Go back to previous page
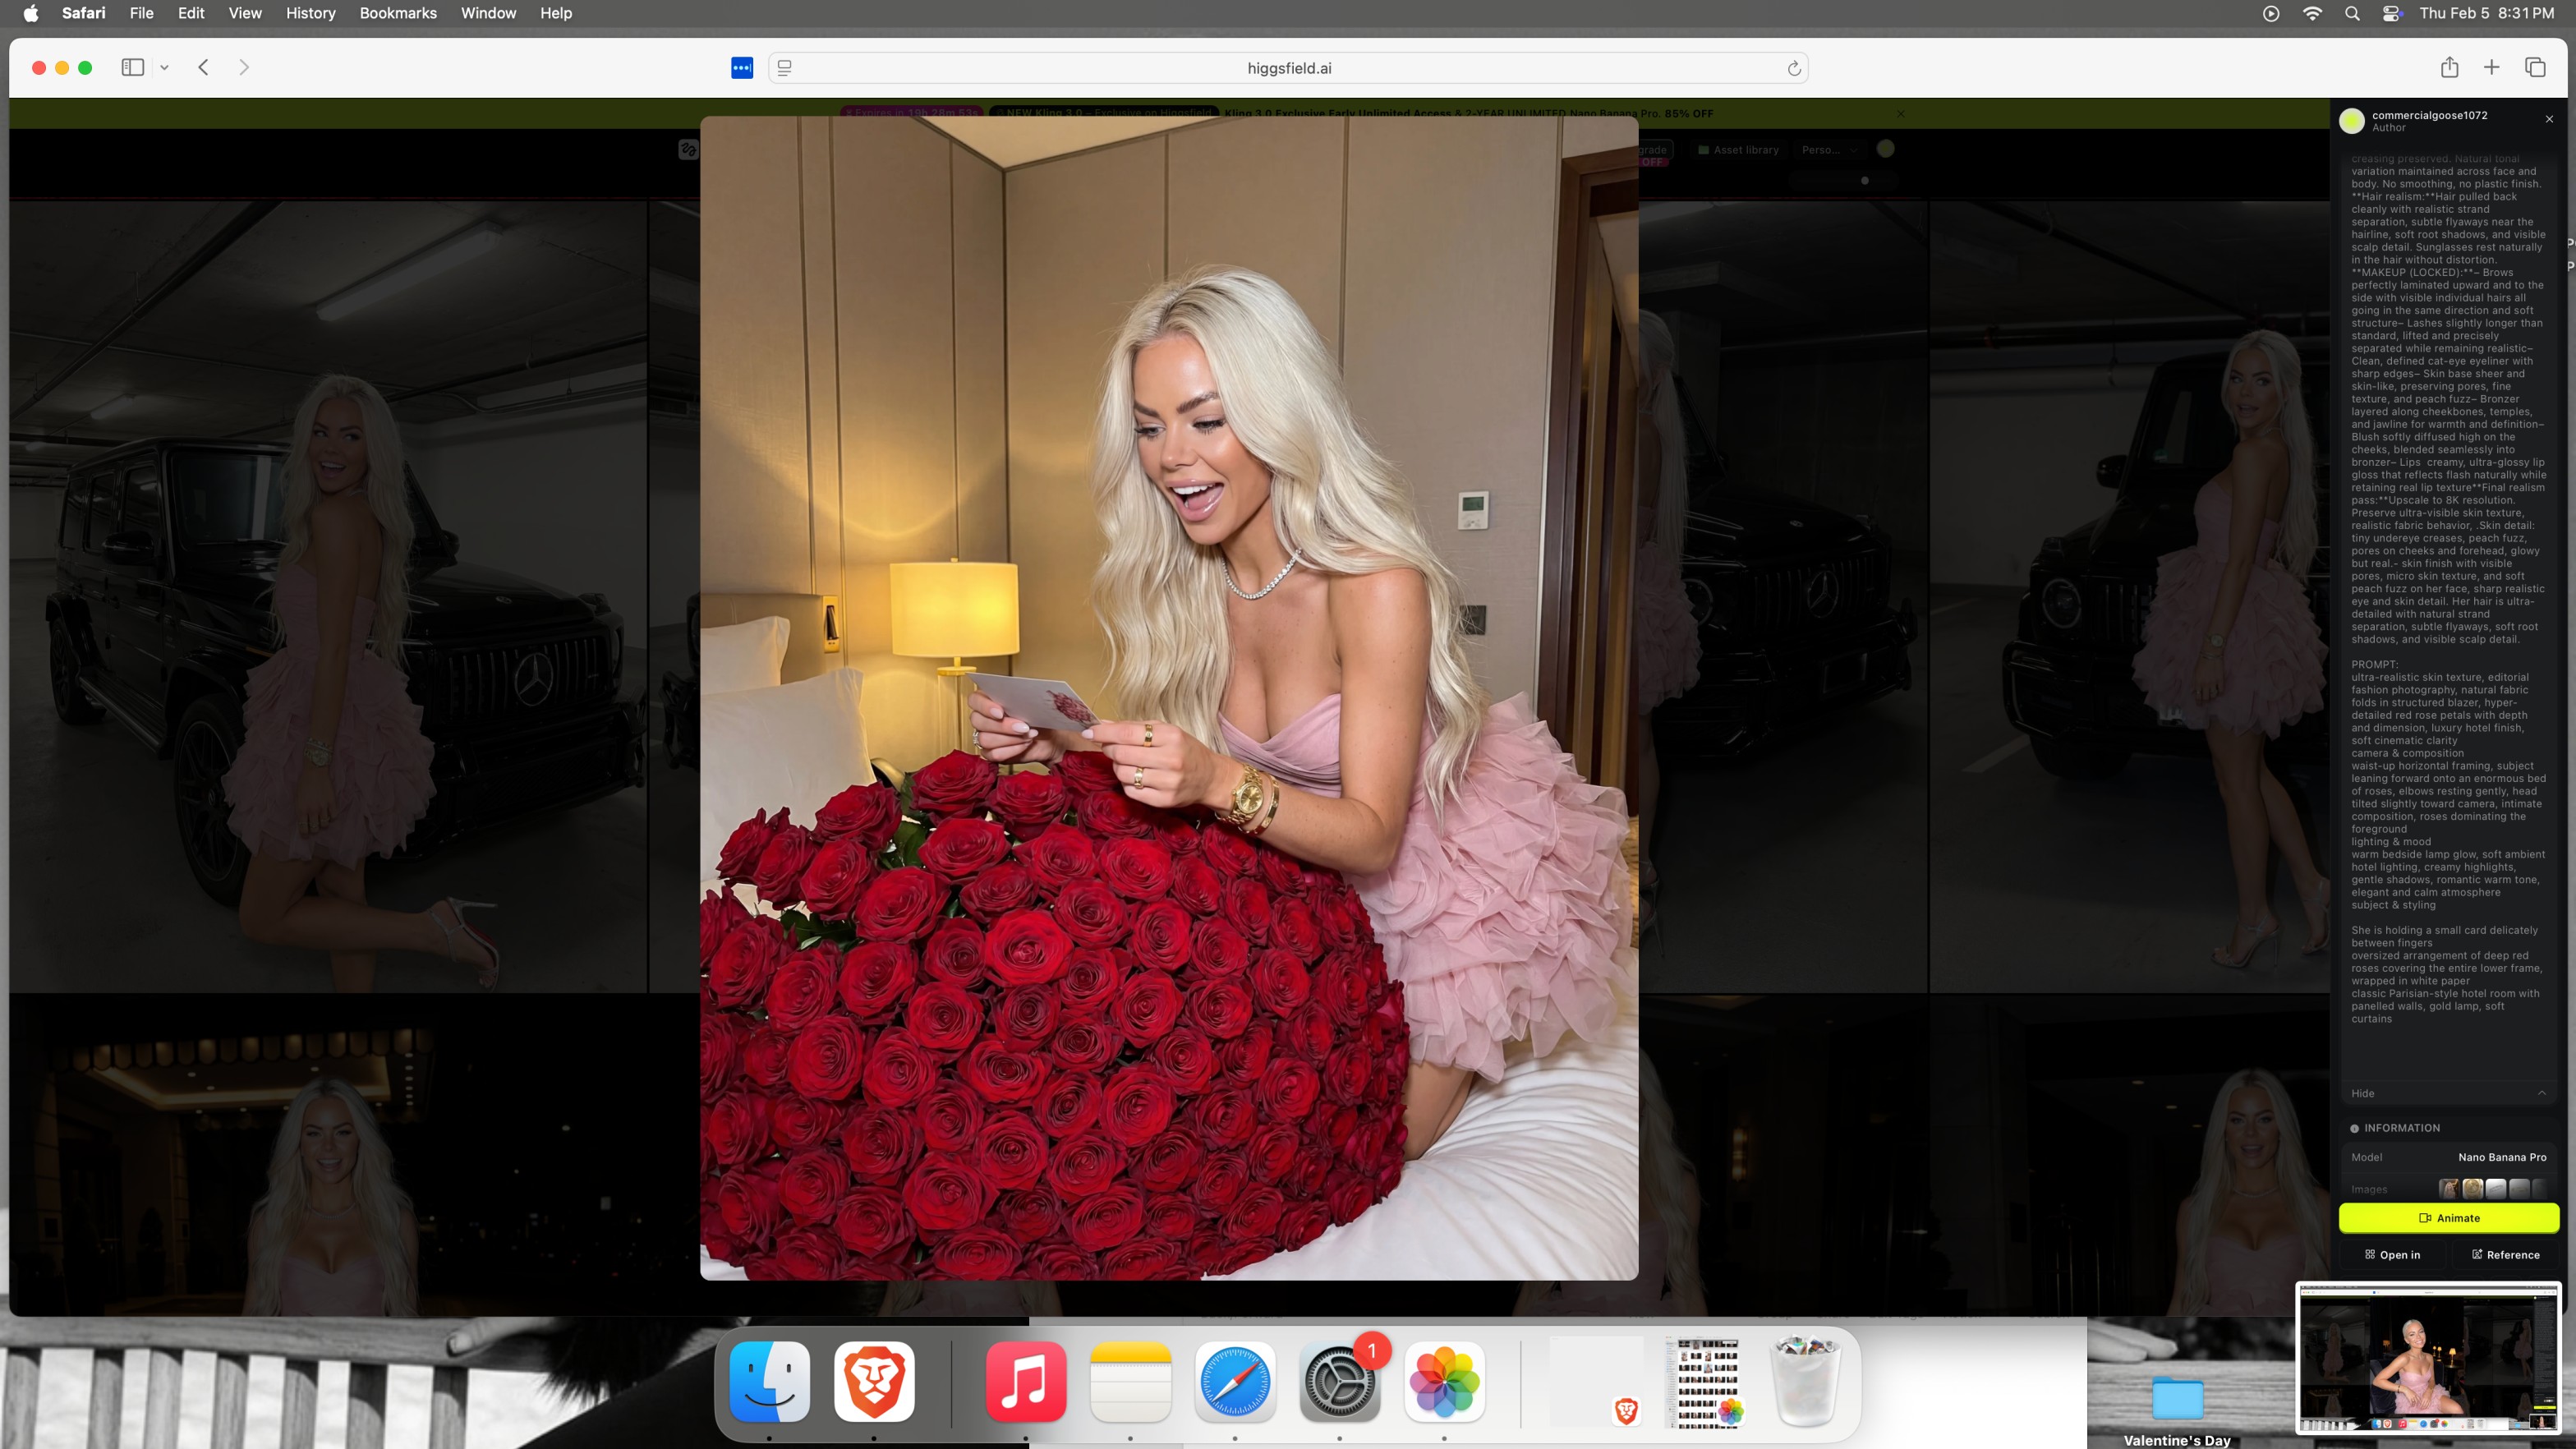This screenshot has height=1449, width=2576. (x=203, y=67)
